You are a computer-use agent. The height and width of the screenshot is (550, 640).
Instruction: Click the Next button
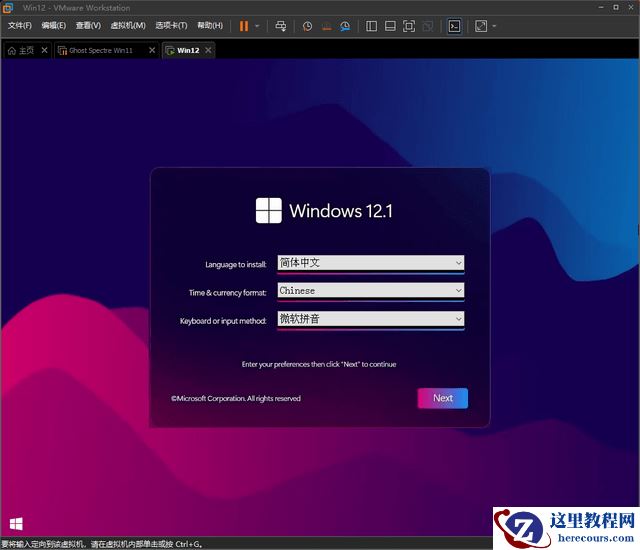coord(442,398)
